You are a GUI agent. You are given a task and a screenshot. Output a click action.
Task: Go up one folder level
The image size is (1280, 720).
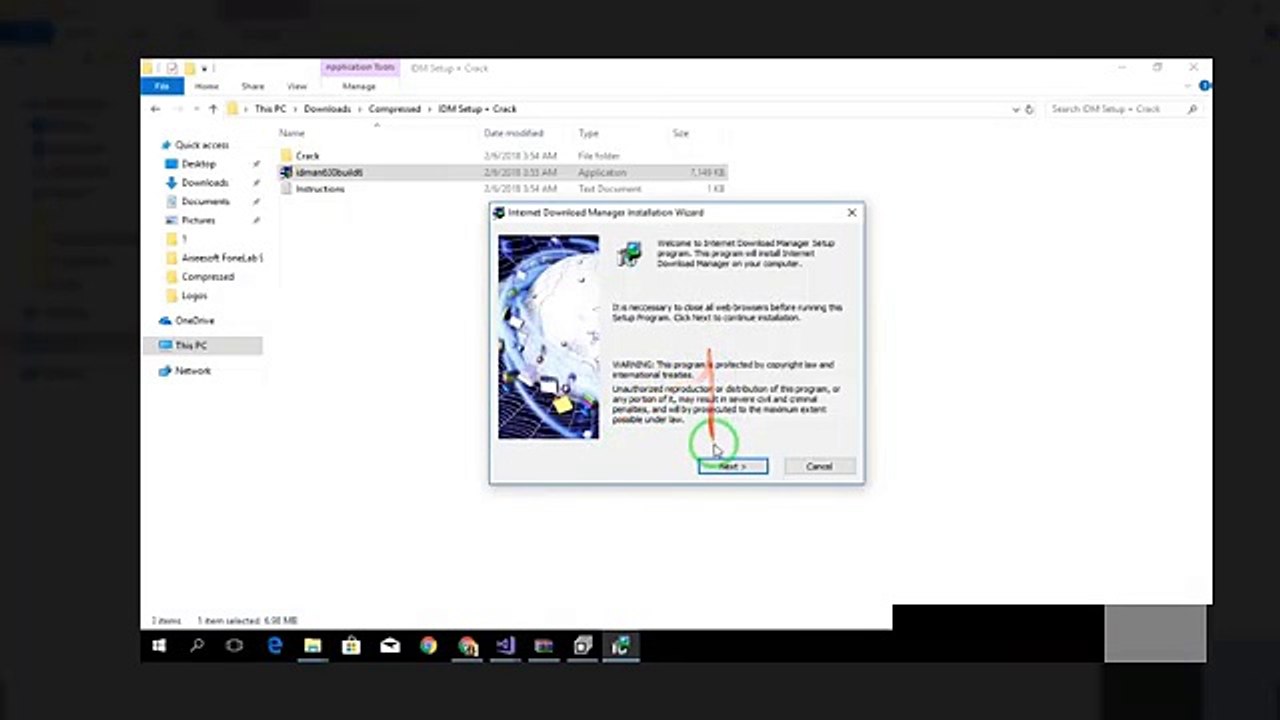click(x=213, y=109)
